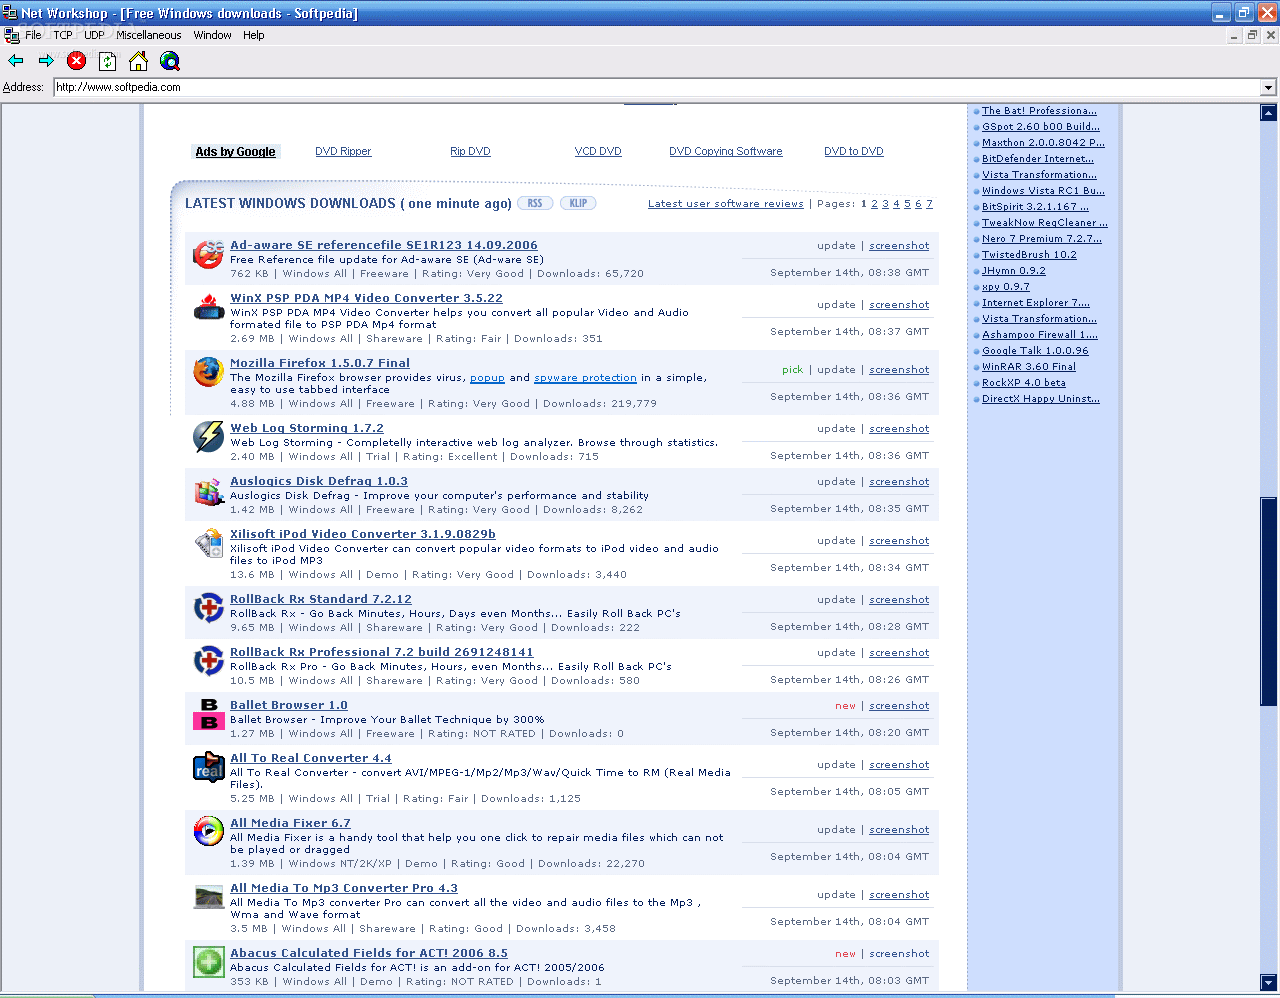Screen dimensions: 1280x998
Task: Click the red Stop toolbar icon
Action: point(76,61)
